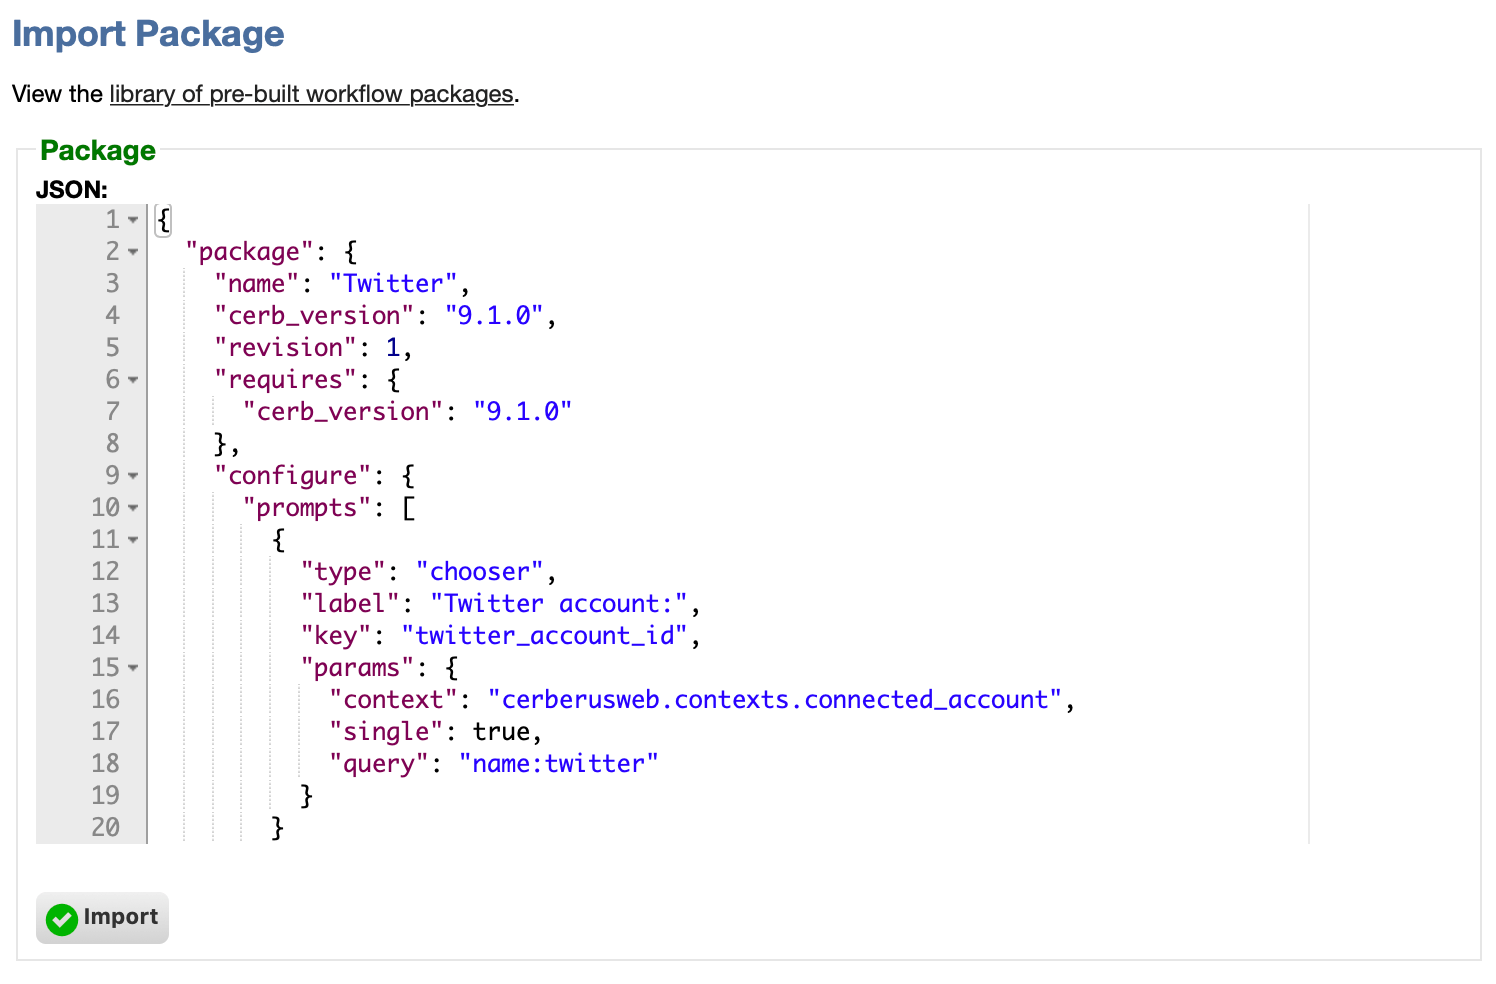Click the "query" key on line 18
The width and height of the screenshot is (1496, 984).
click(379, 764)
